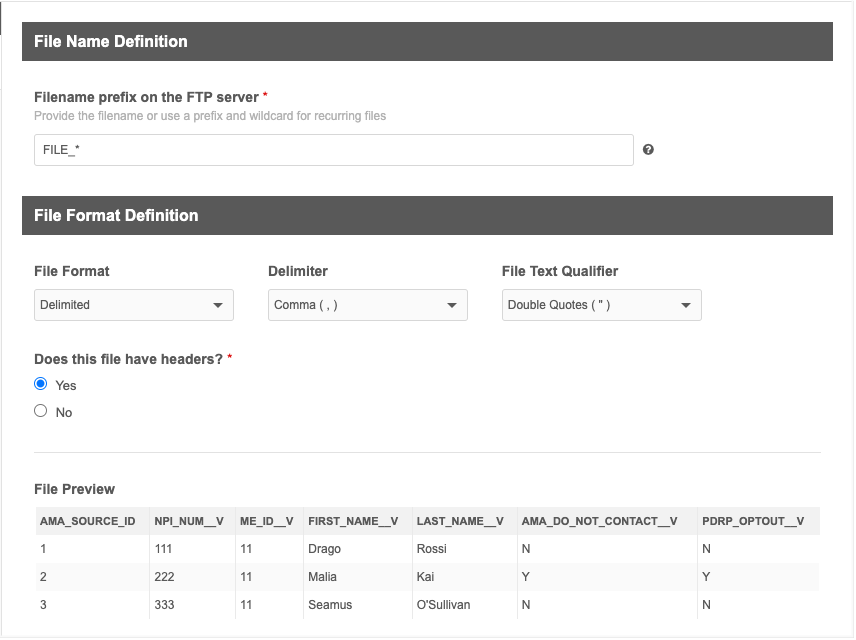Select the LAST_NAME__V column header
Viewport: 856px width, 640px height.
[x=460, y=521]
